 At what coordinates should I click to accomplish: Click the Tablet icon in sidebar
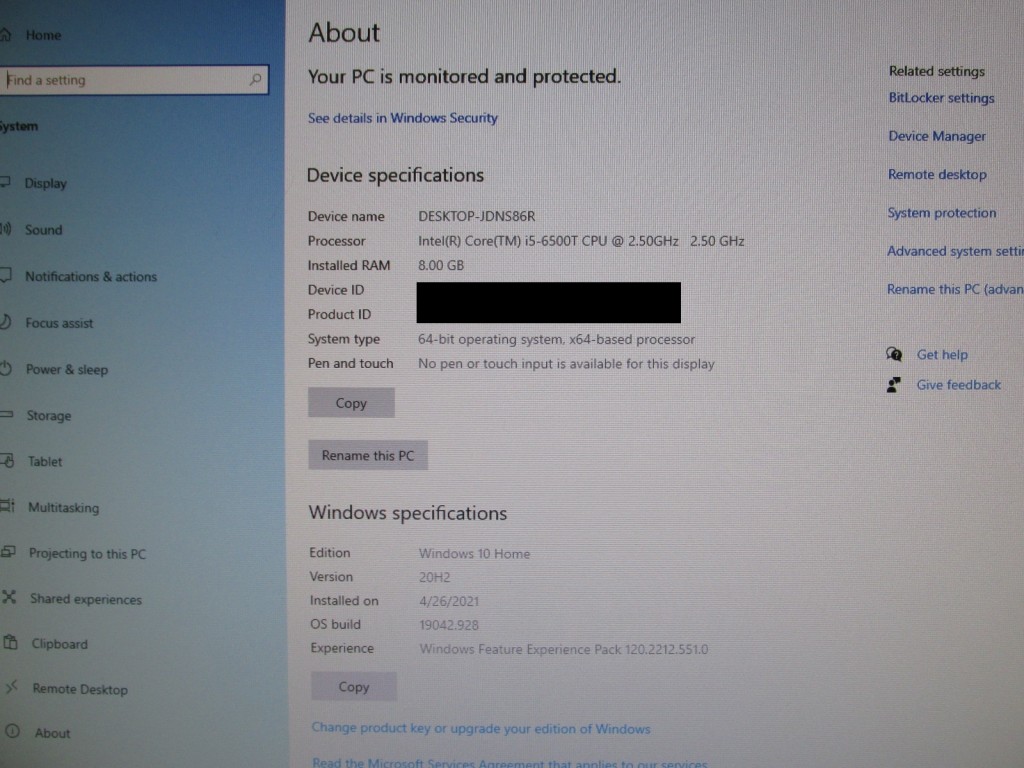[x=7, y=460]
